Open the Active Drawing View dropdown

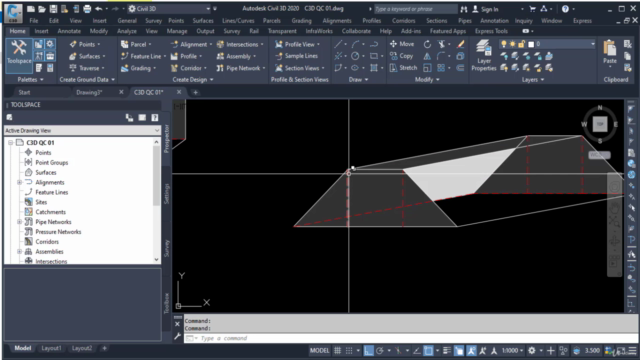click(x=82, y=130)
